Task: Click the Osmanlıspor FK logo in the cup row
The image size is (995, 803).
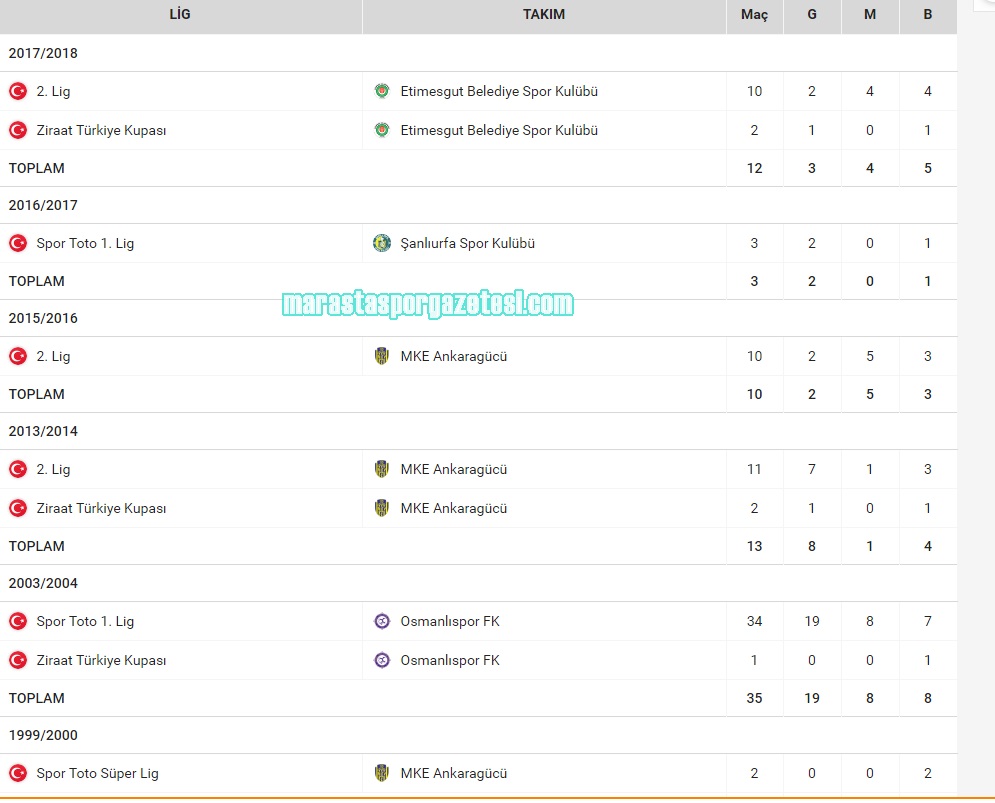Action: [382, 660]
